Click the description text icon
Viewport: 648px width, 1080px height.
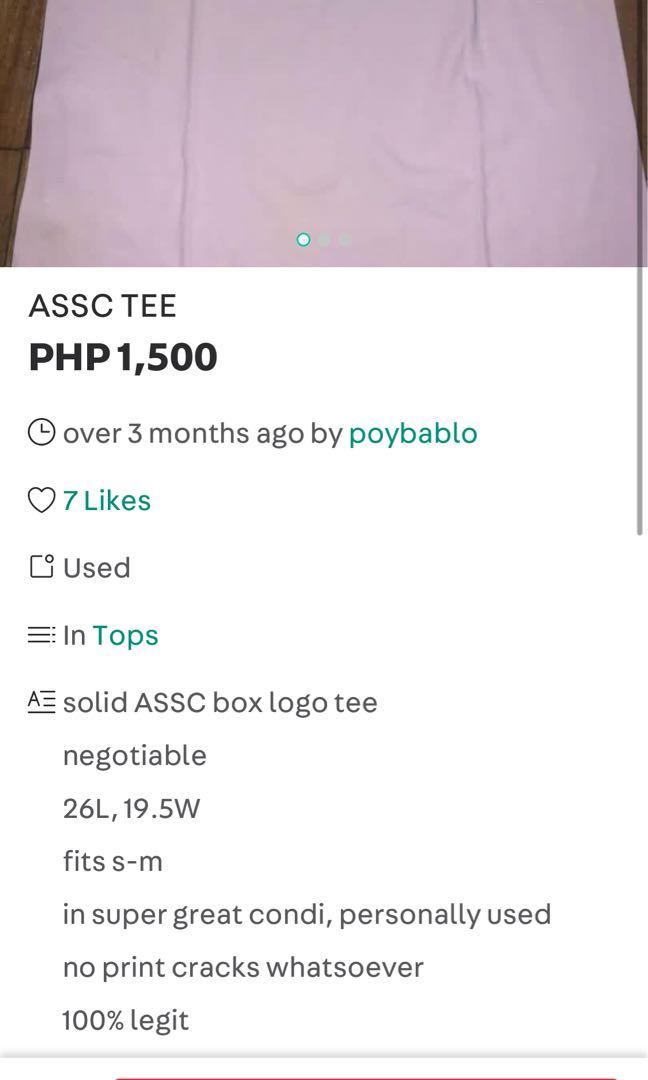41,702
